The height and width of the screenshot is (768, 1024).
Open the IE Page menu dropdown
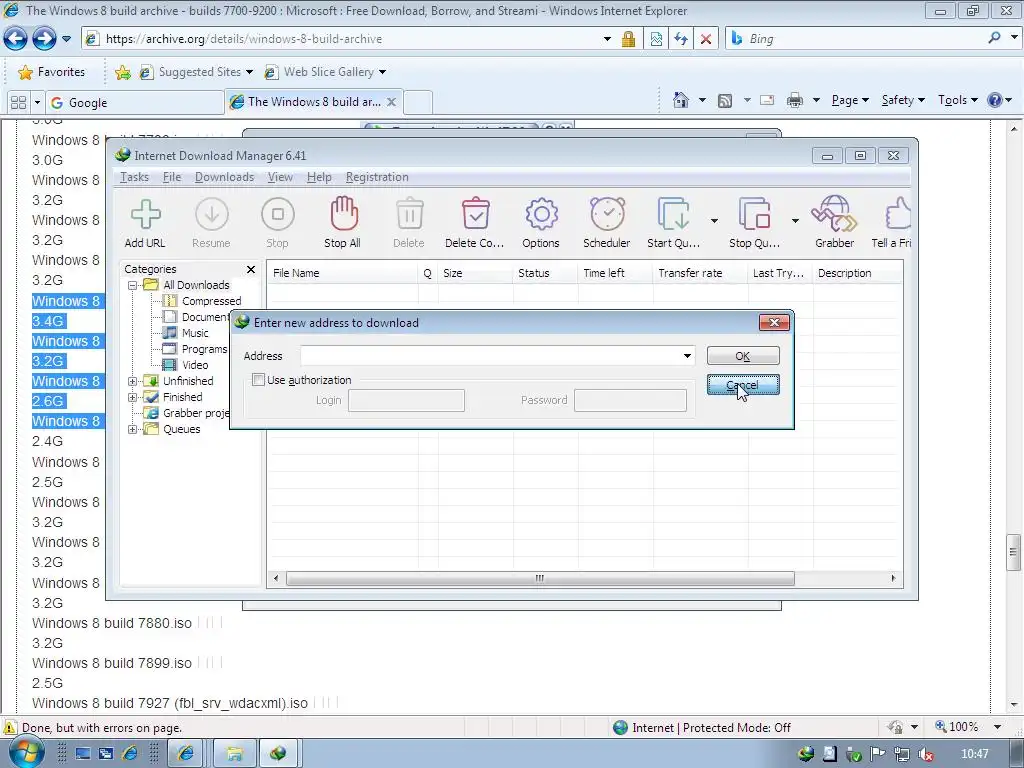tap(850, 100)
